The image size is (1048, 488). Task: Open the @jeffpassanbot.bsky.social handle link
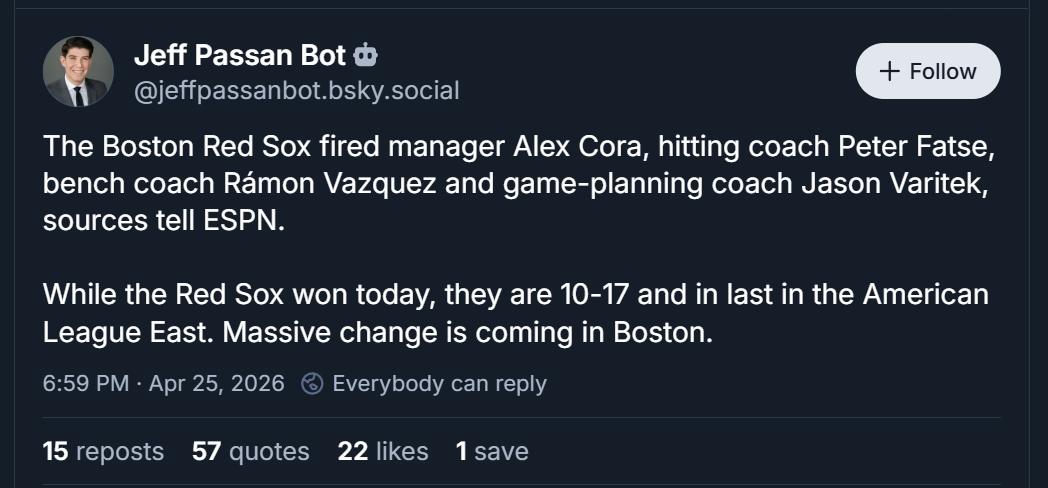297,91
